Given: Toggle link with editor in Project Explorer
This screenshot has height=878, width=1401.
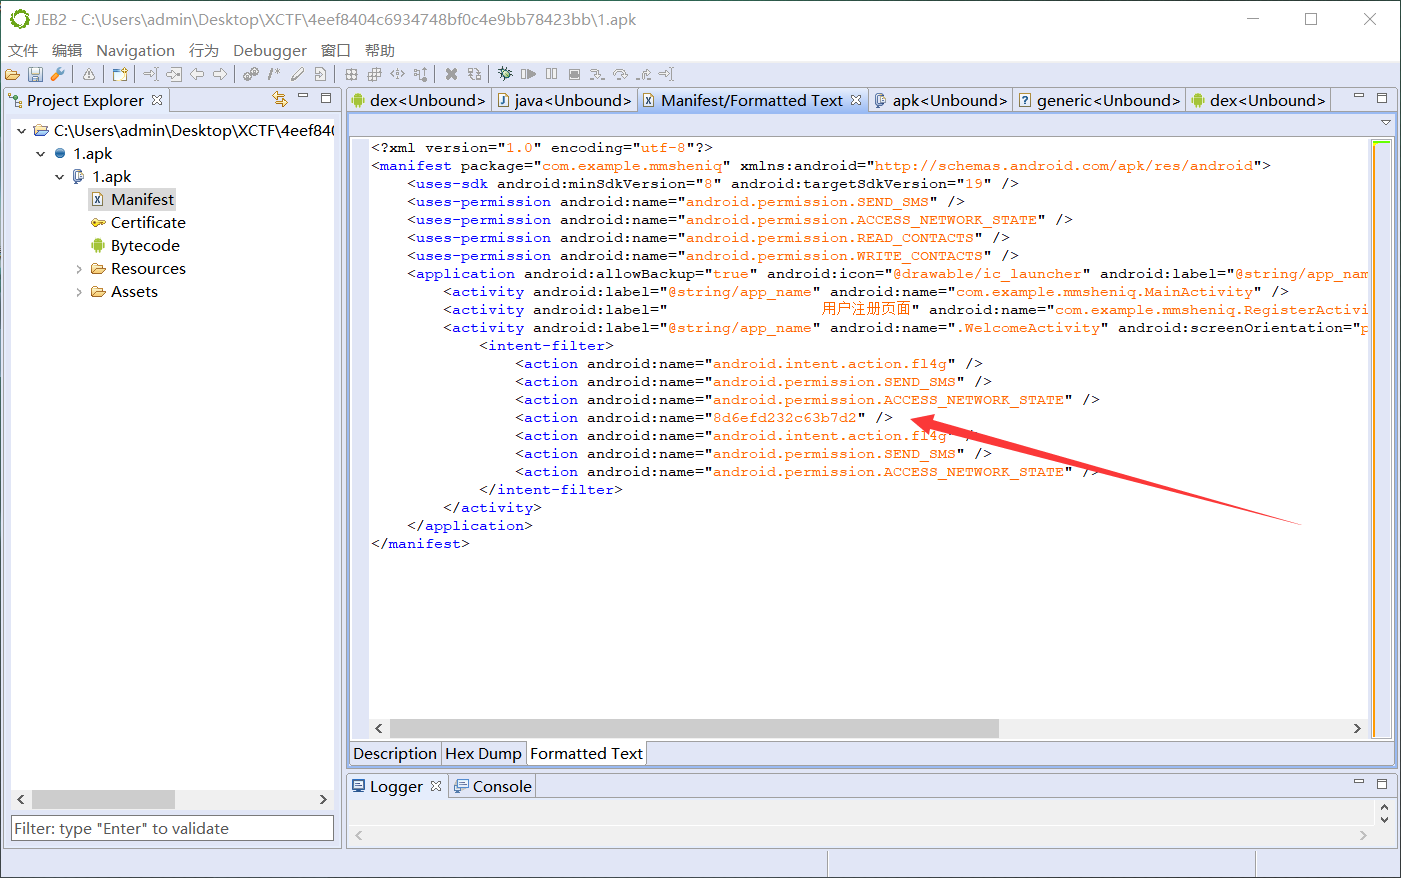Looking at the screenshot, I should tap(280, 99).
